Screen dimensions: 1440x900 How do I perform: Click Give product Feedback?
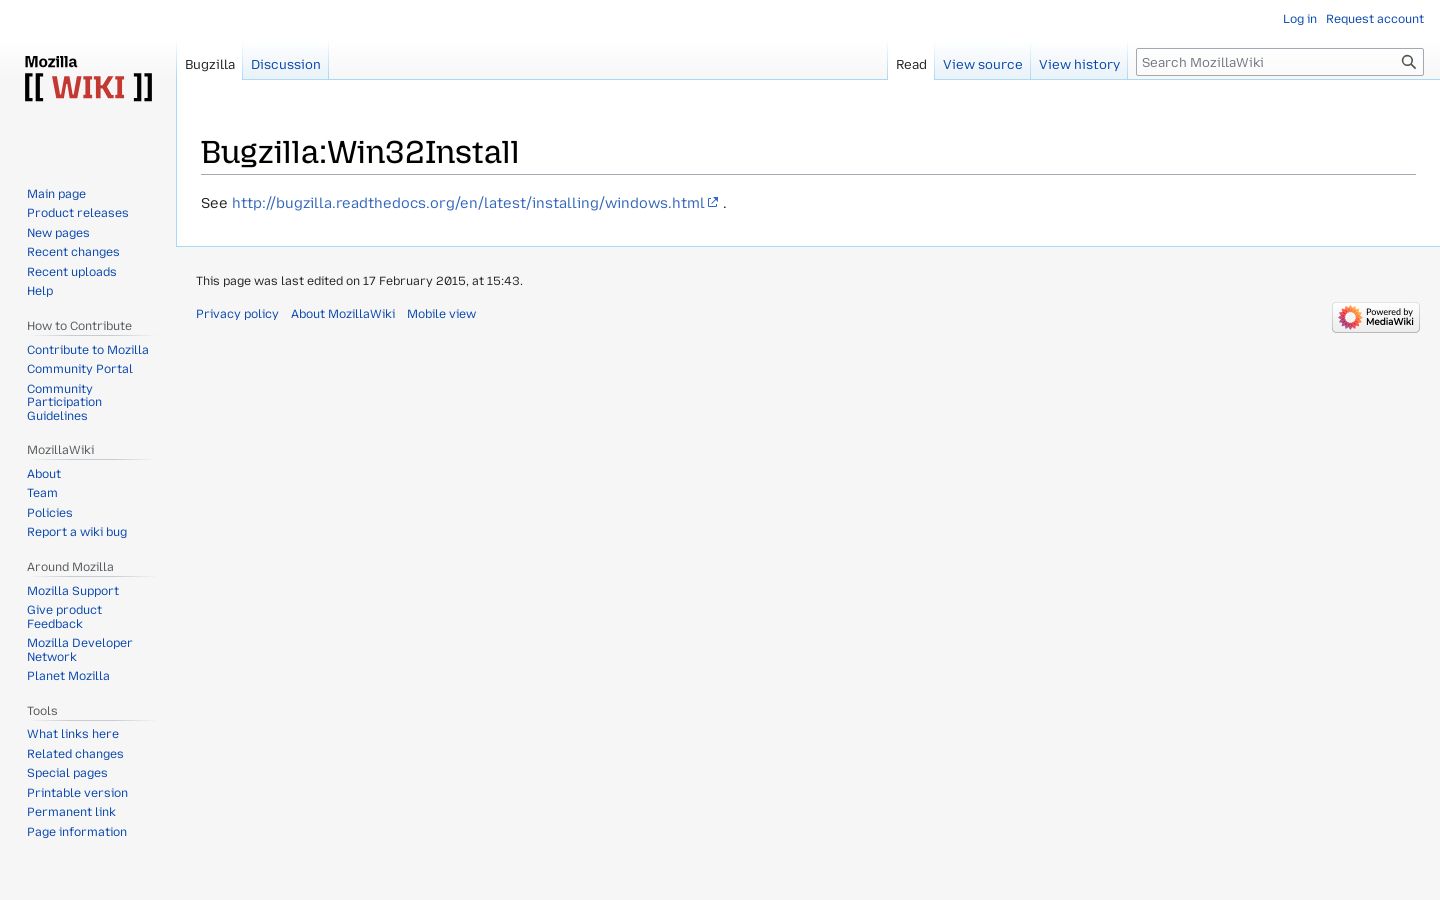tap(64, 617)
